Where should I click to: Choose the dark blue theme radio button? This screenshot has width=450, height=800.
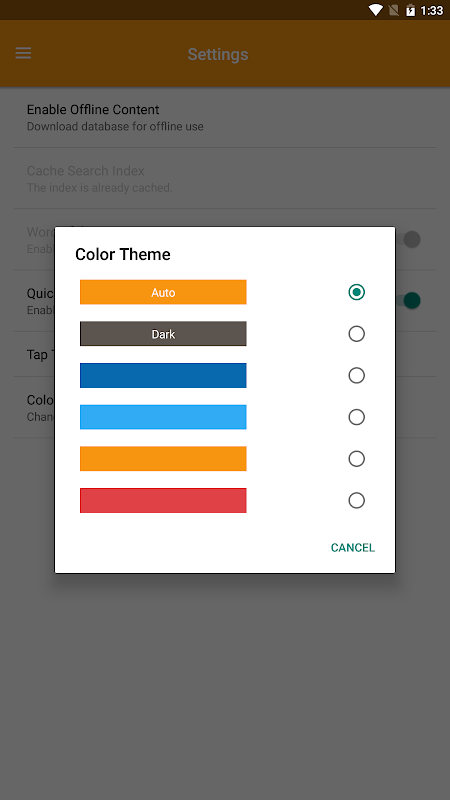(x=357, y=376)
